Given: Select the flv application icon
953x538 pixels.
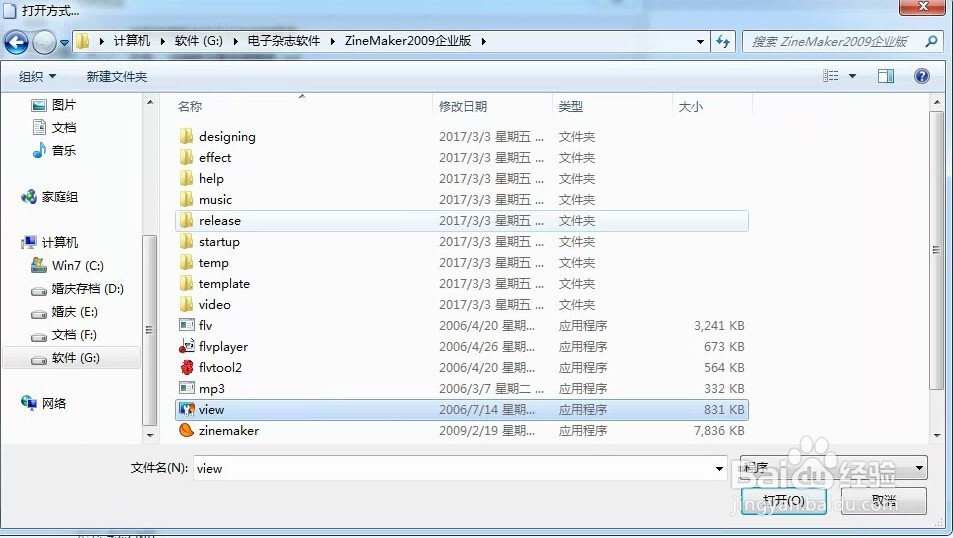Looking at the screenshot, I should [187, 325].
